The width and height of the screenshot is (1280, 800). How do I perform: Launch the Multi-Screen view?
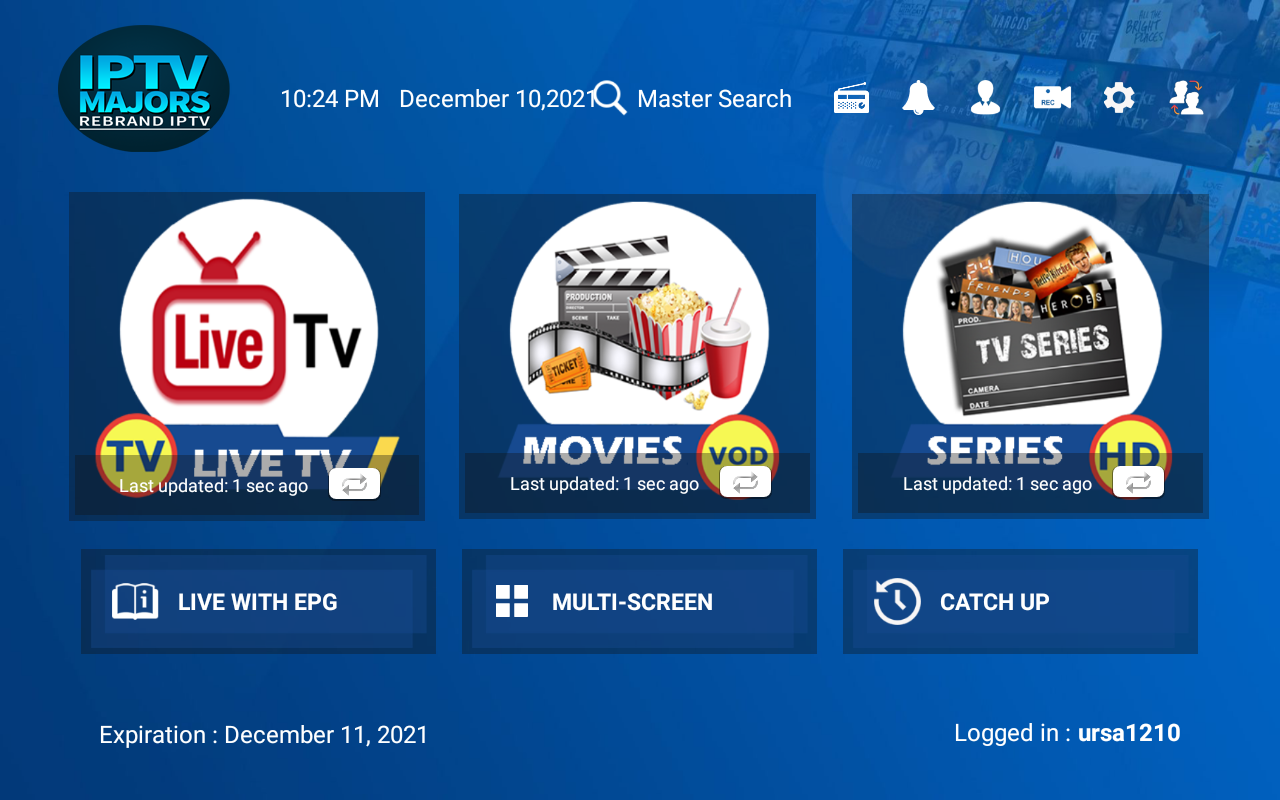[x=639, y=602]
